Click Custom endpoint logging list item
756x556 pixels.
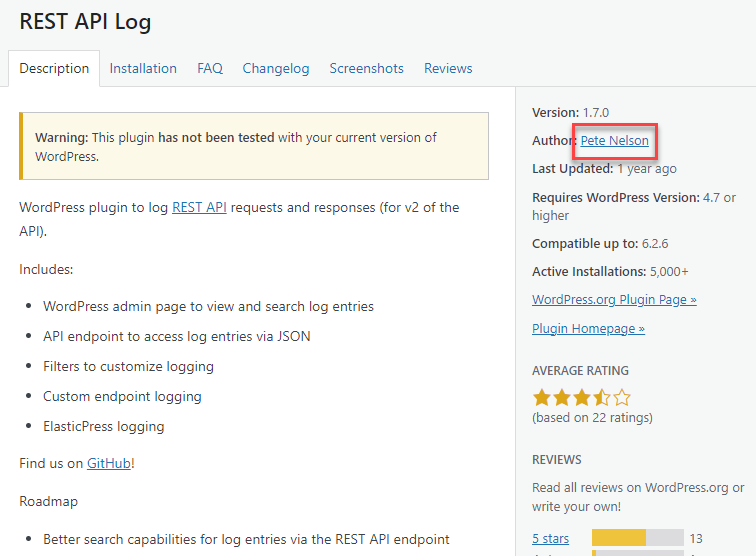pyautogui.click(x=122, y=396)
